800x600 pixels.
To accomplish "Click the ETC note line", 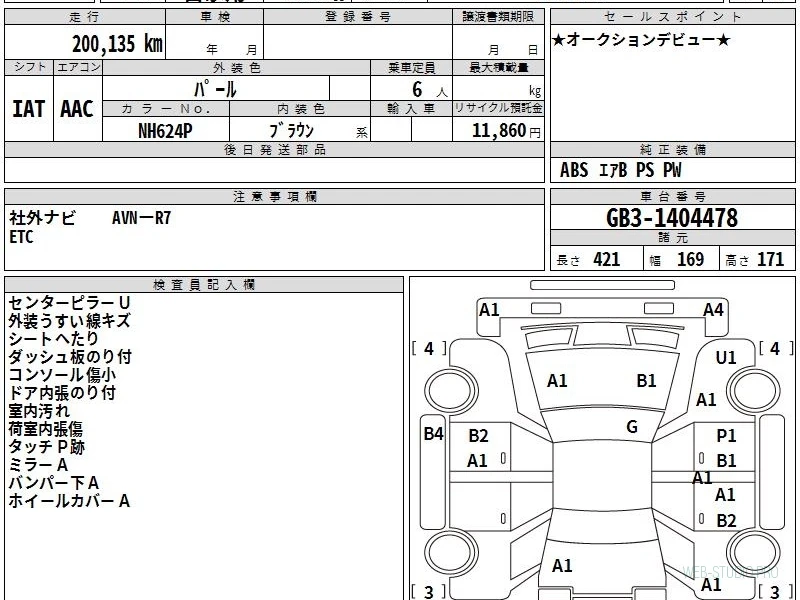I will tap(21, 237).
